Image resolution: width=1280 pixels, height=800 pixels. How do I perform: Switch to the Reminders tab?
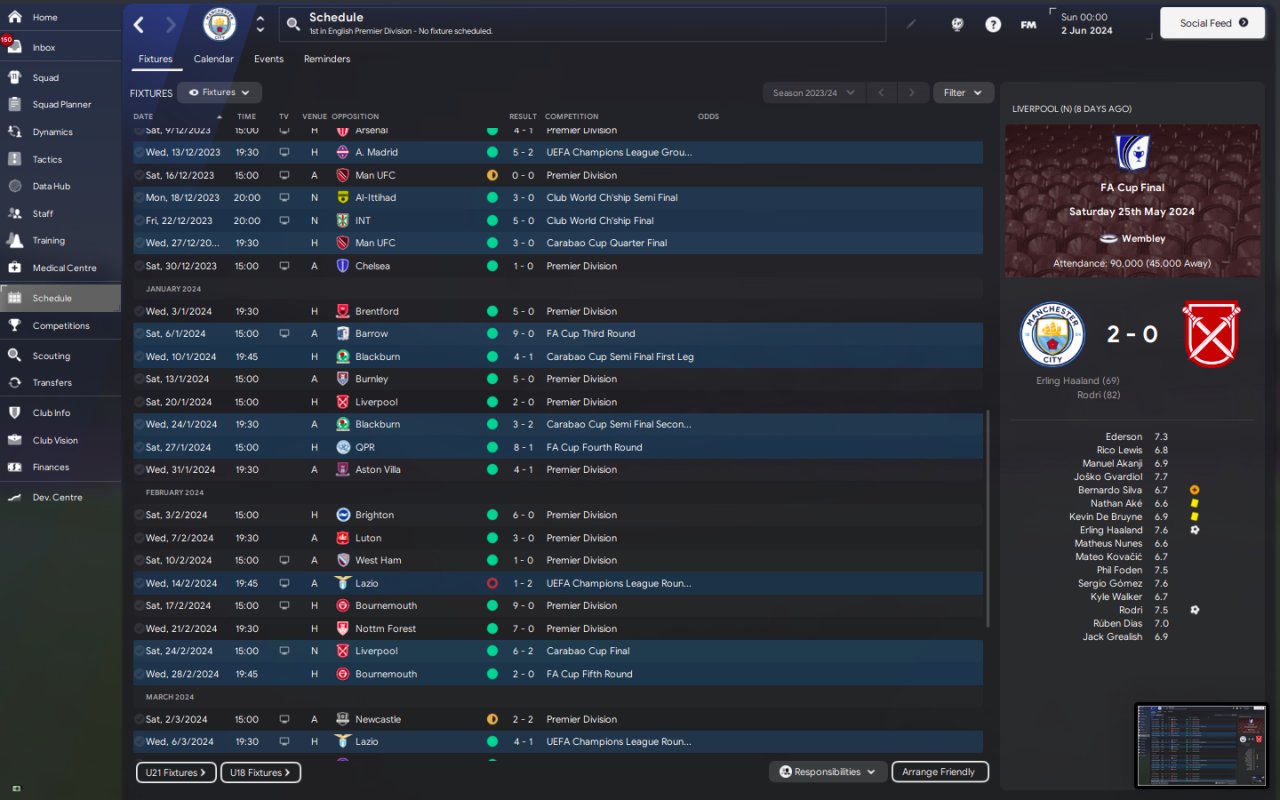tap(327, 59)
